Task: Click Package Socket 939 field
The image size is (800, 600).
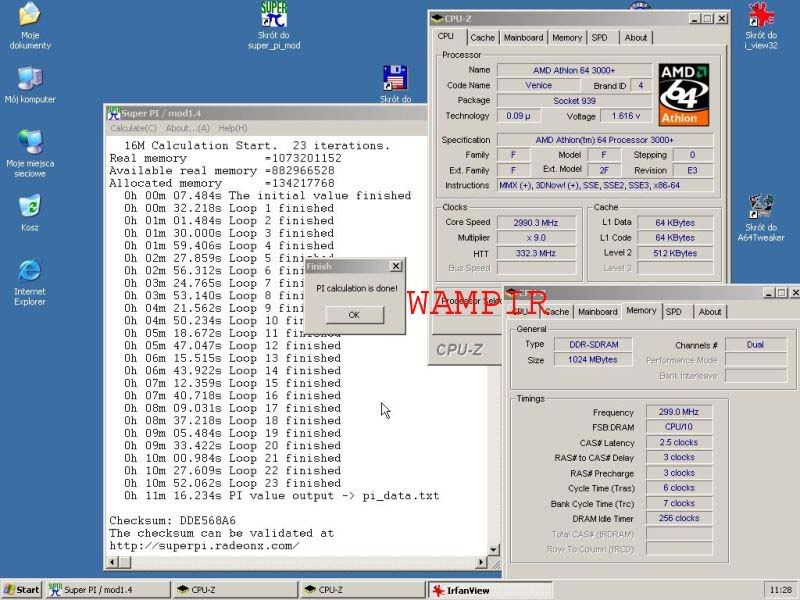Action: pyautogui.click(x=574, y=101)
